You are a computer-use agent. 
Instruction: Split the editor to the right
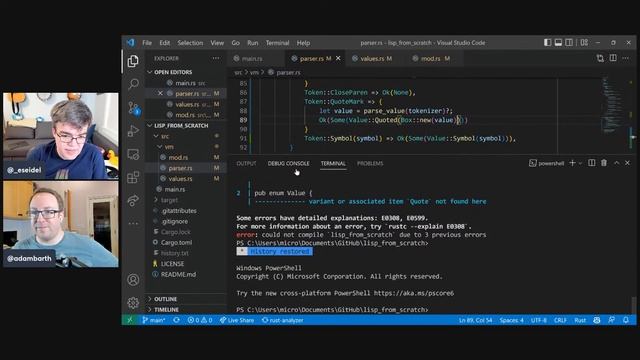tap(613, 58)
